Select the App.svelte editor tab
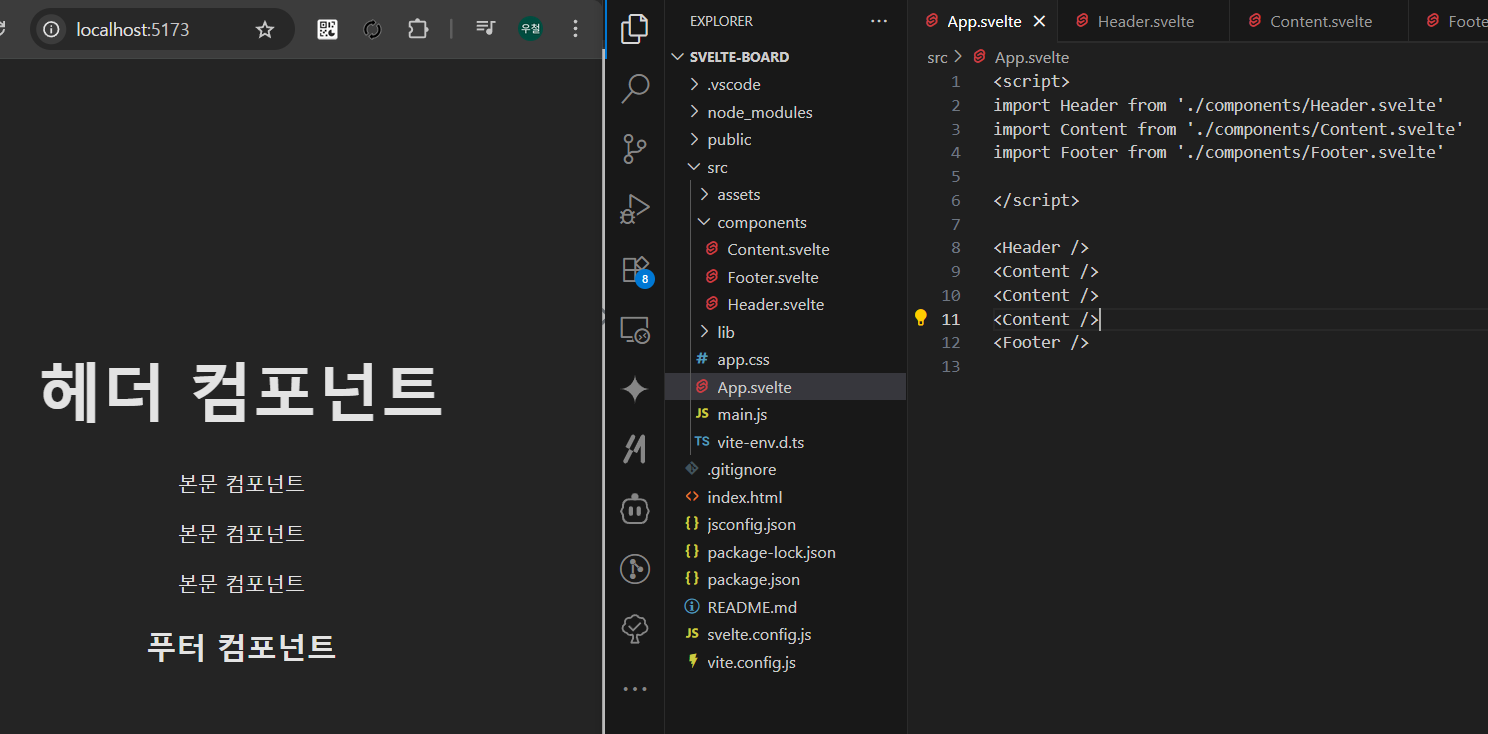The width and height of the screenshot is (1488, 734). [984, 21]
